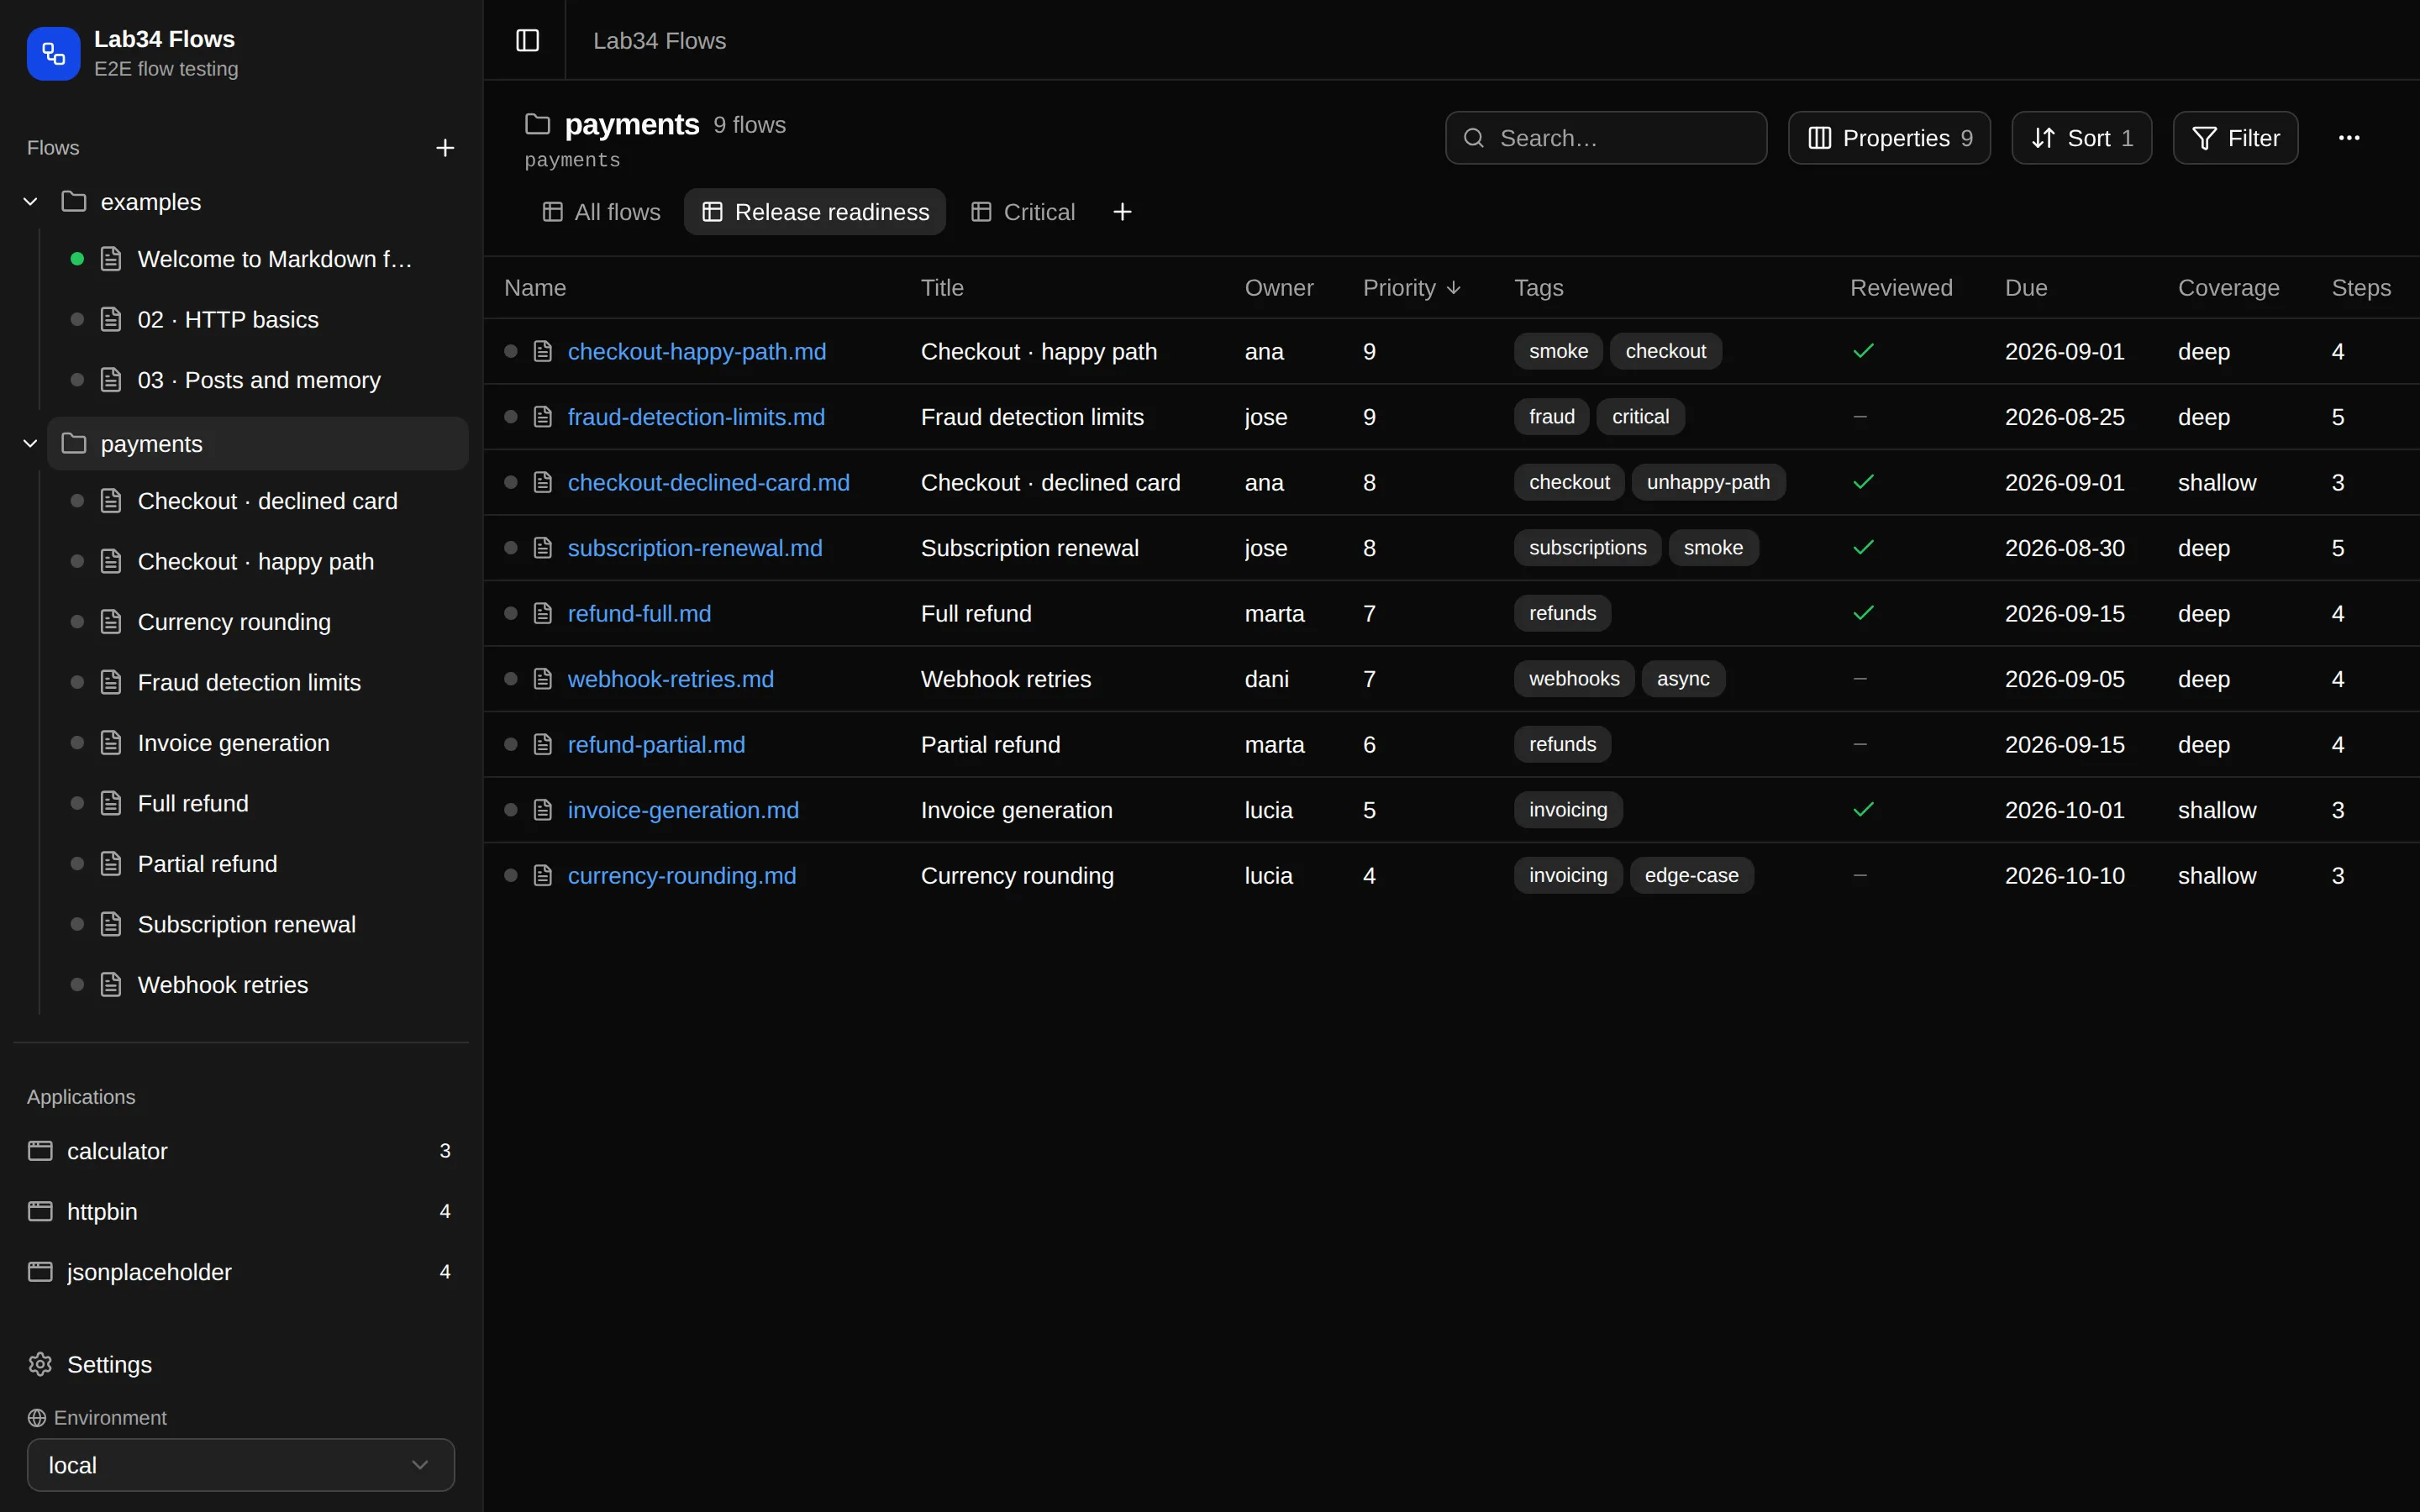Toggle Reviewed check for subscription-renewal.md
The image size is (2420, 1512).
pos(1863,548)
